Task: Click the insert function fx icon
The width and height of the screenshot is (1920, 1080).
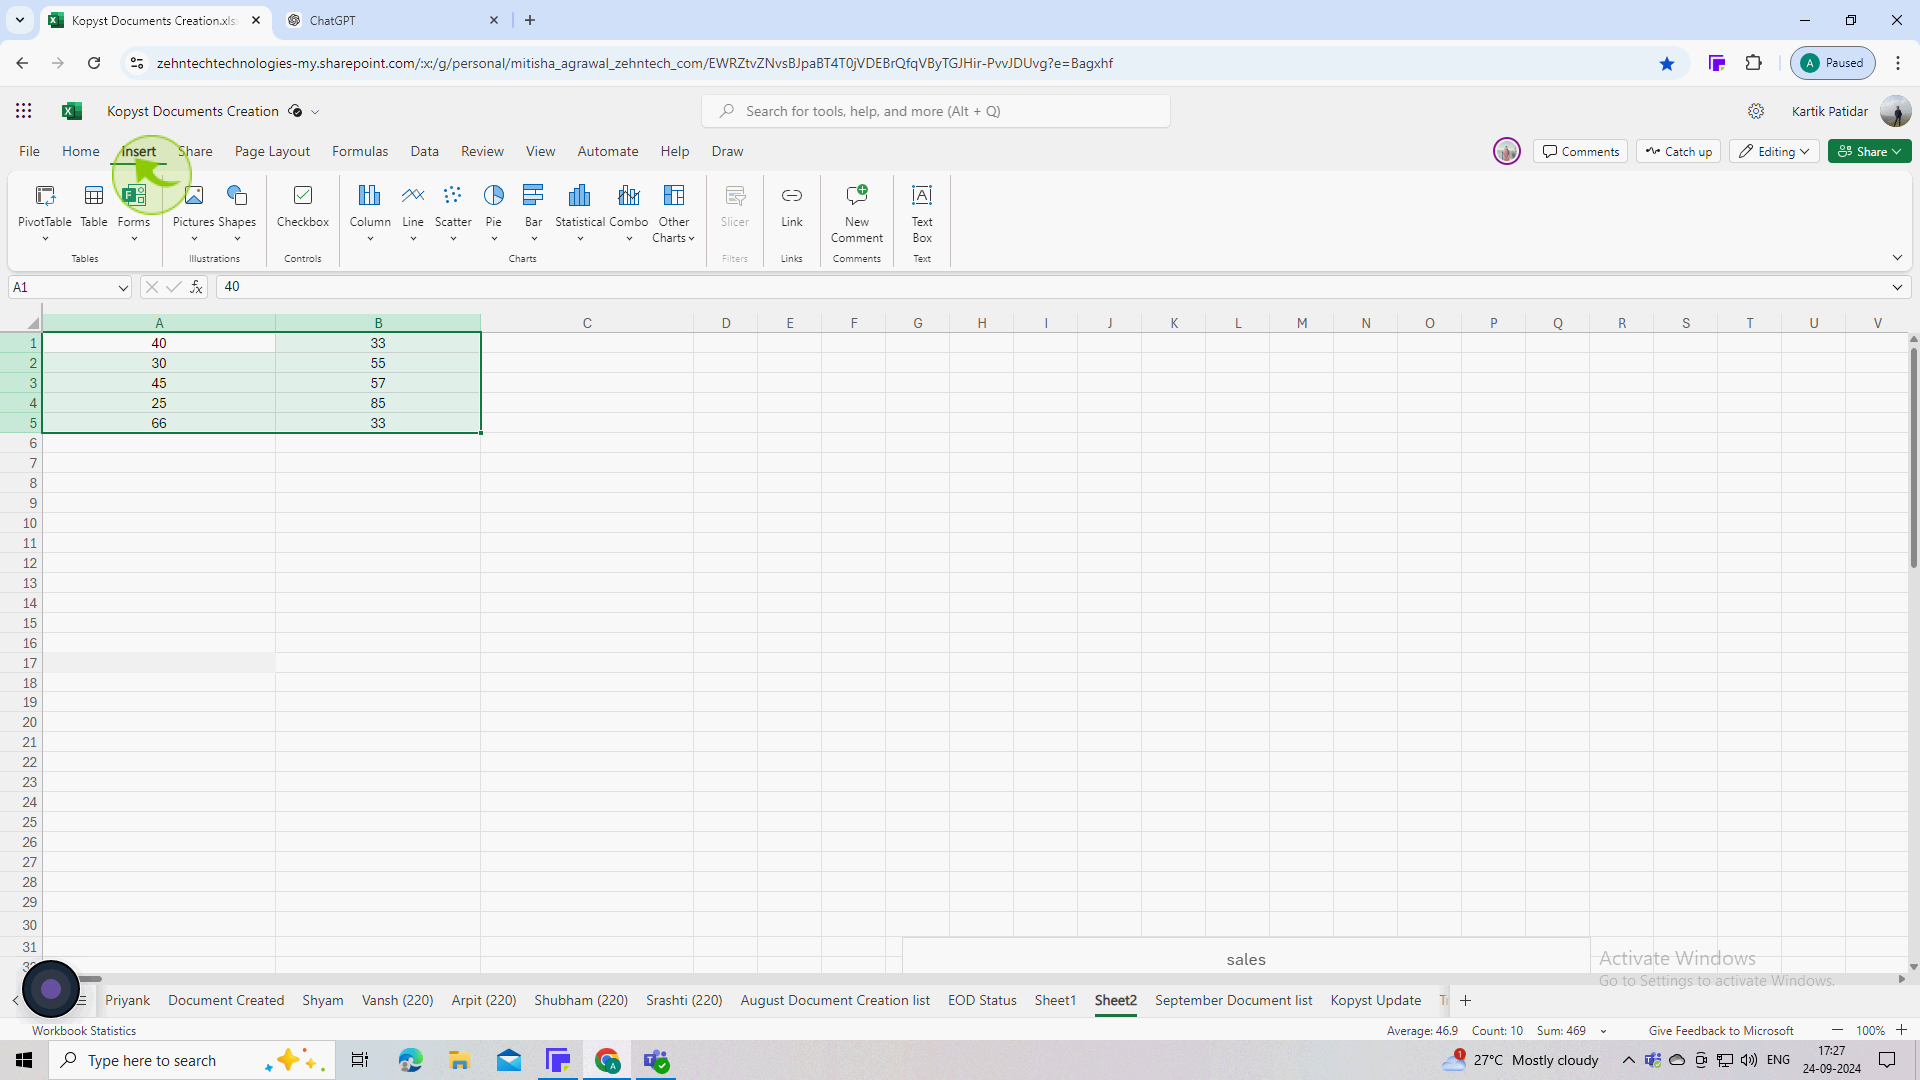Action: click(x=196, y=287)
